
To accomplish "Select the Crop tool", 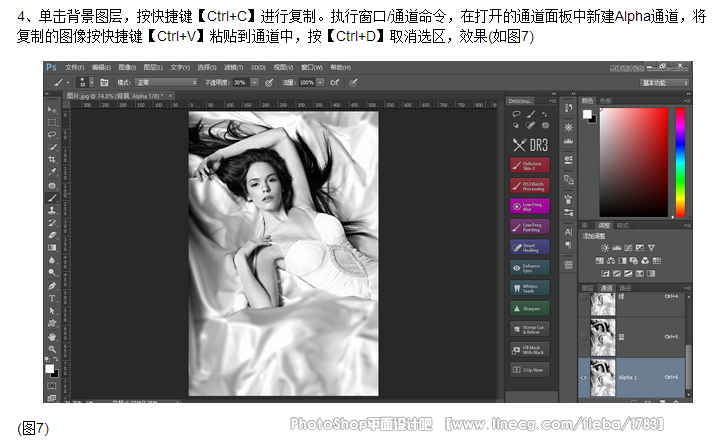I will coord(52,159).
